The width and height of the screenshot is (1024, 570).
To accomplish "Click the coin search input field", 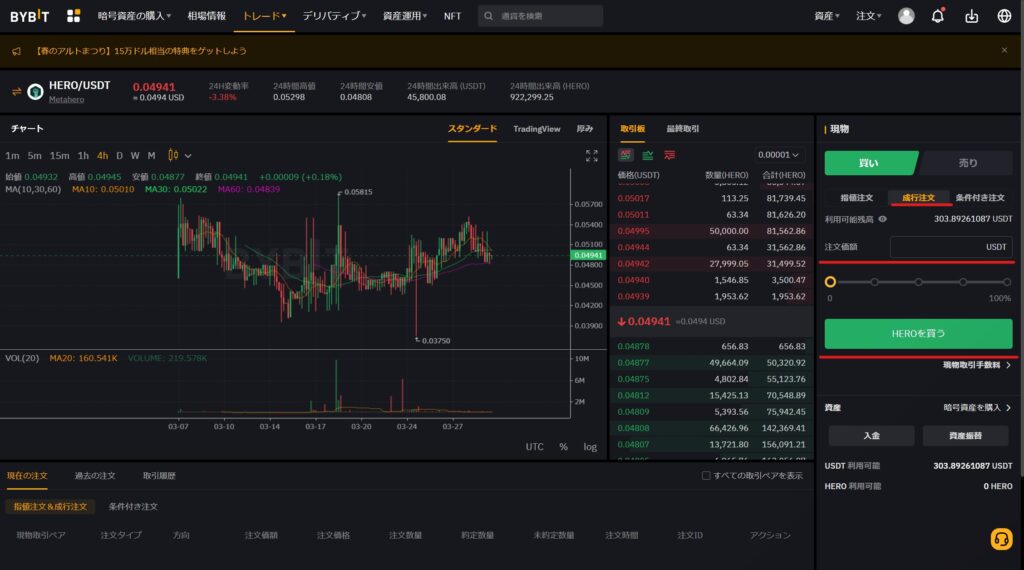I will (x=540, y=16).
